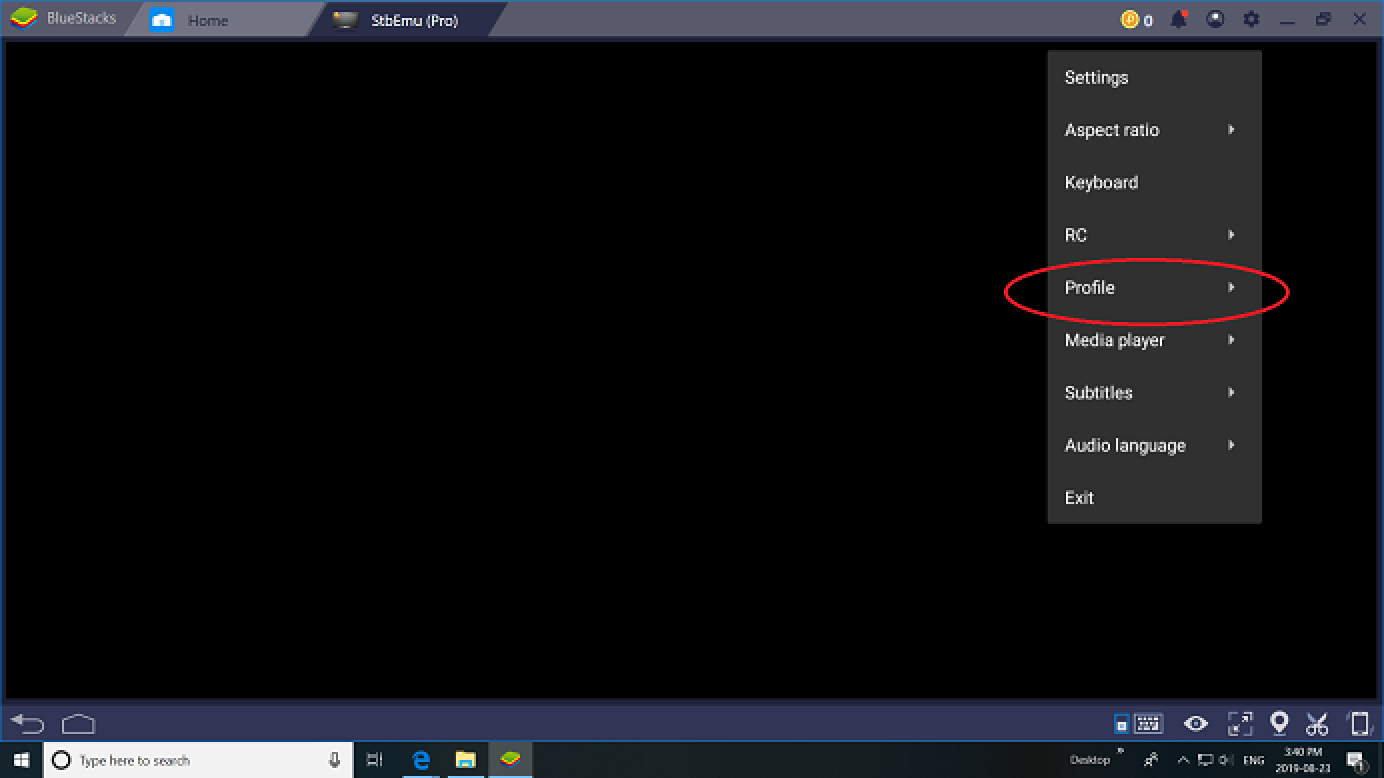Screen dimensions: 1384x778
Task: Click the BlueStacks gold coin points icon
Action: tap(1131, 20)
